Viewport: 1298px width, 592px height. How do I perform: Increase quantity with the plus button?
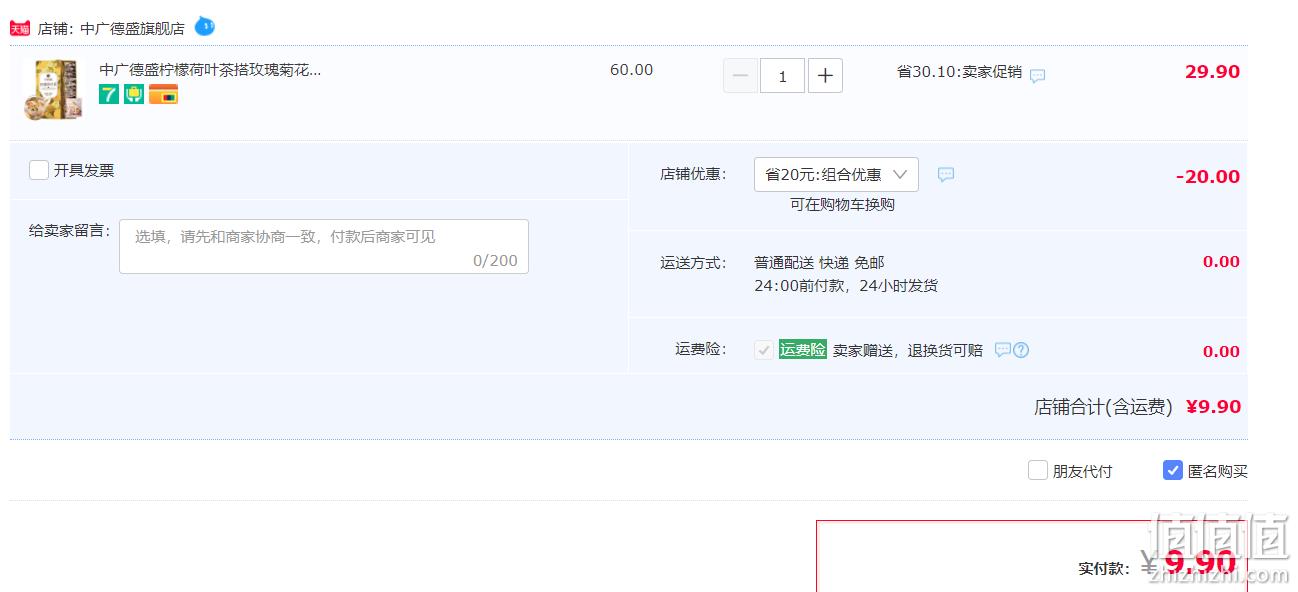click(825, 76)
